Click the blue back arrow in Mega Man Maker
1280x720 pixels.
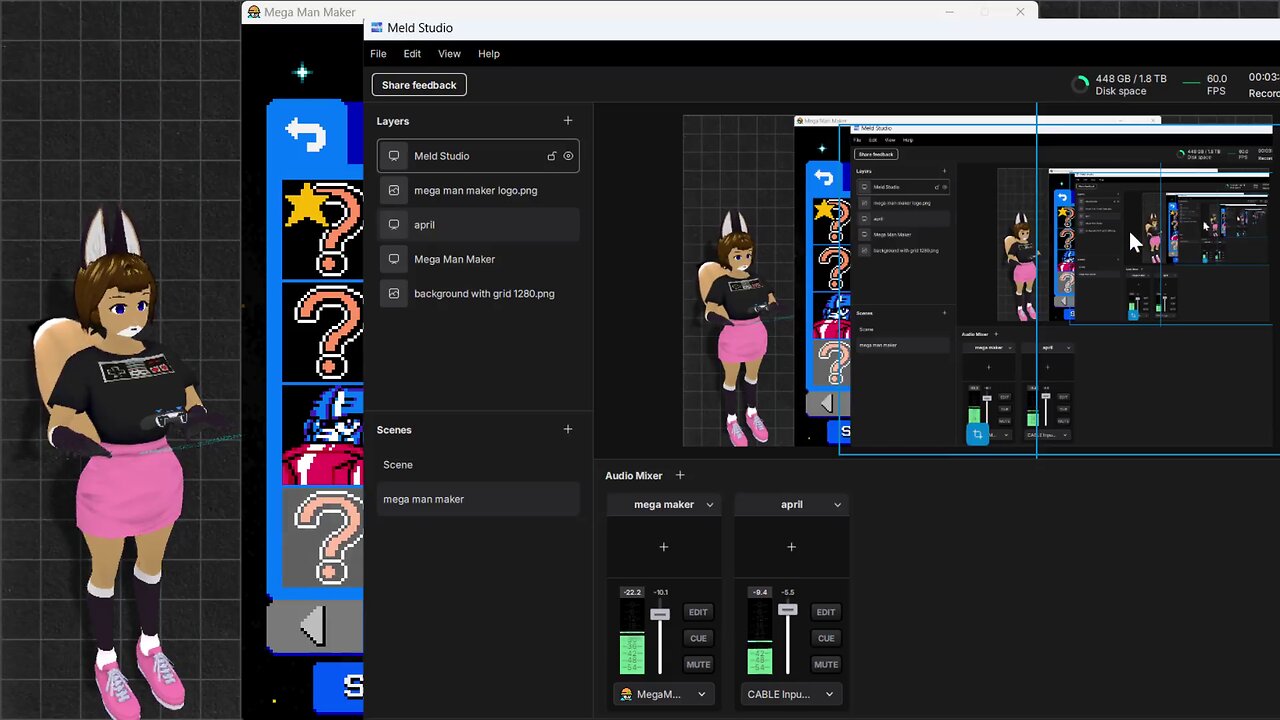pos(306,134)
